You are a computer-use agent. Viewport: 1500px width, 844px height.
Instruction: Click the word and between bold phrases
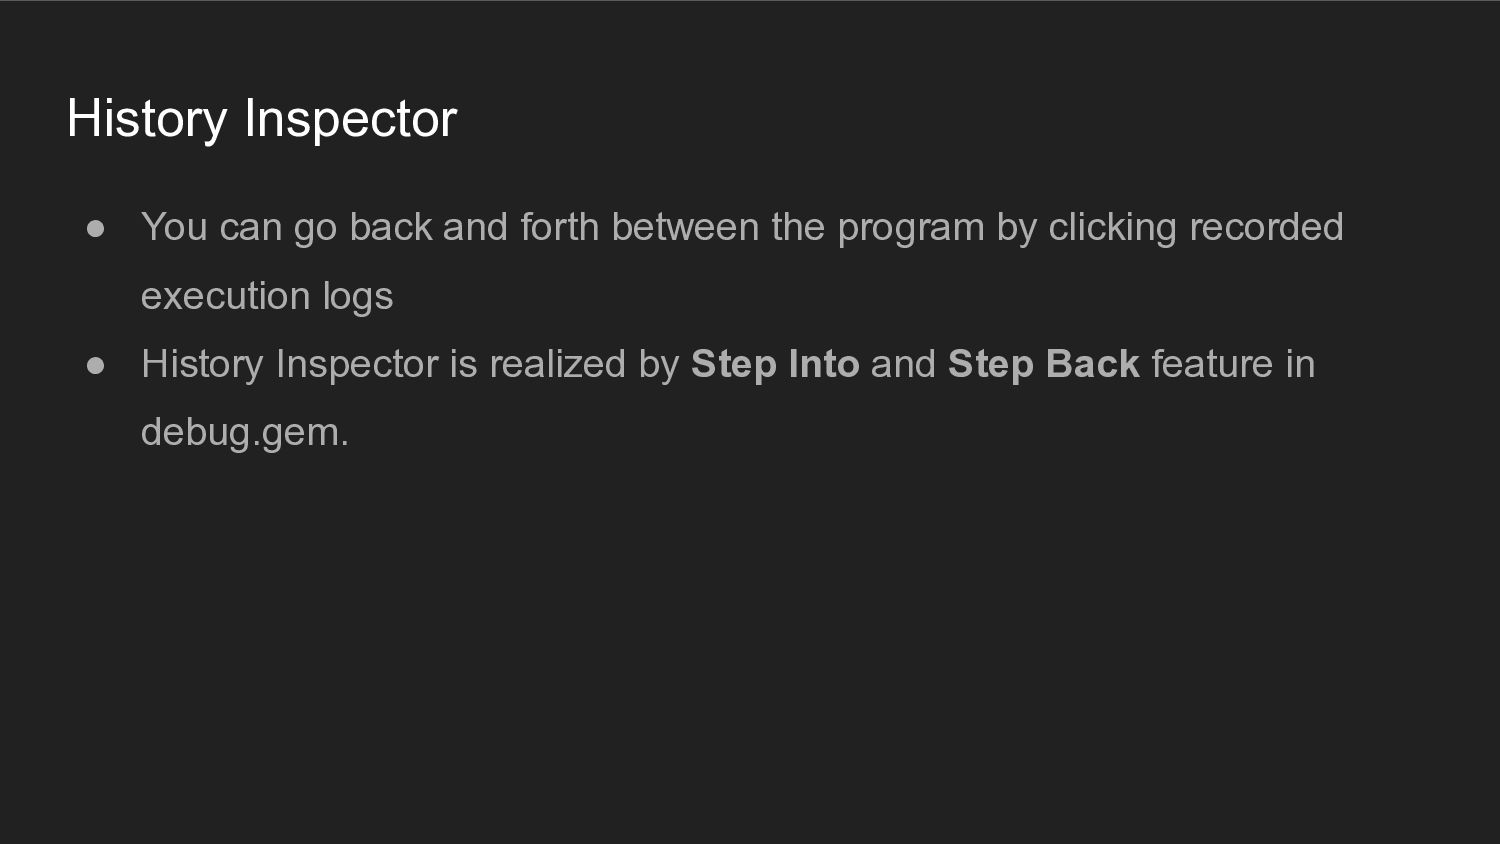pyautogui.click(x=903, y=364)
